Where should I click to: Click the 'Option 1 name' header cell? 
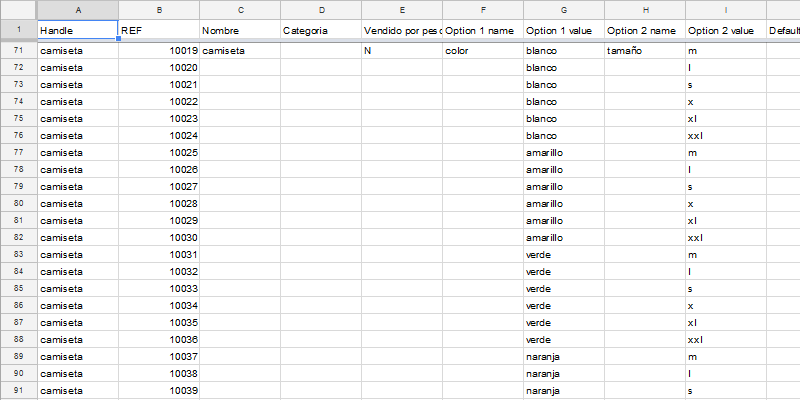[x=483, y=30]
